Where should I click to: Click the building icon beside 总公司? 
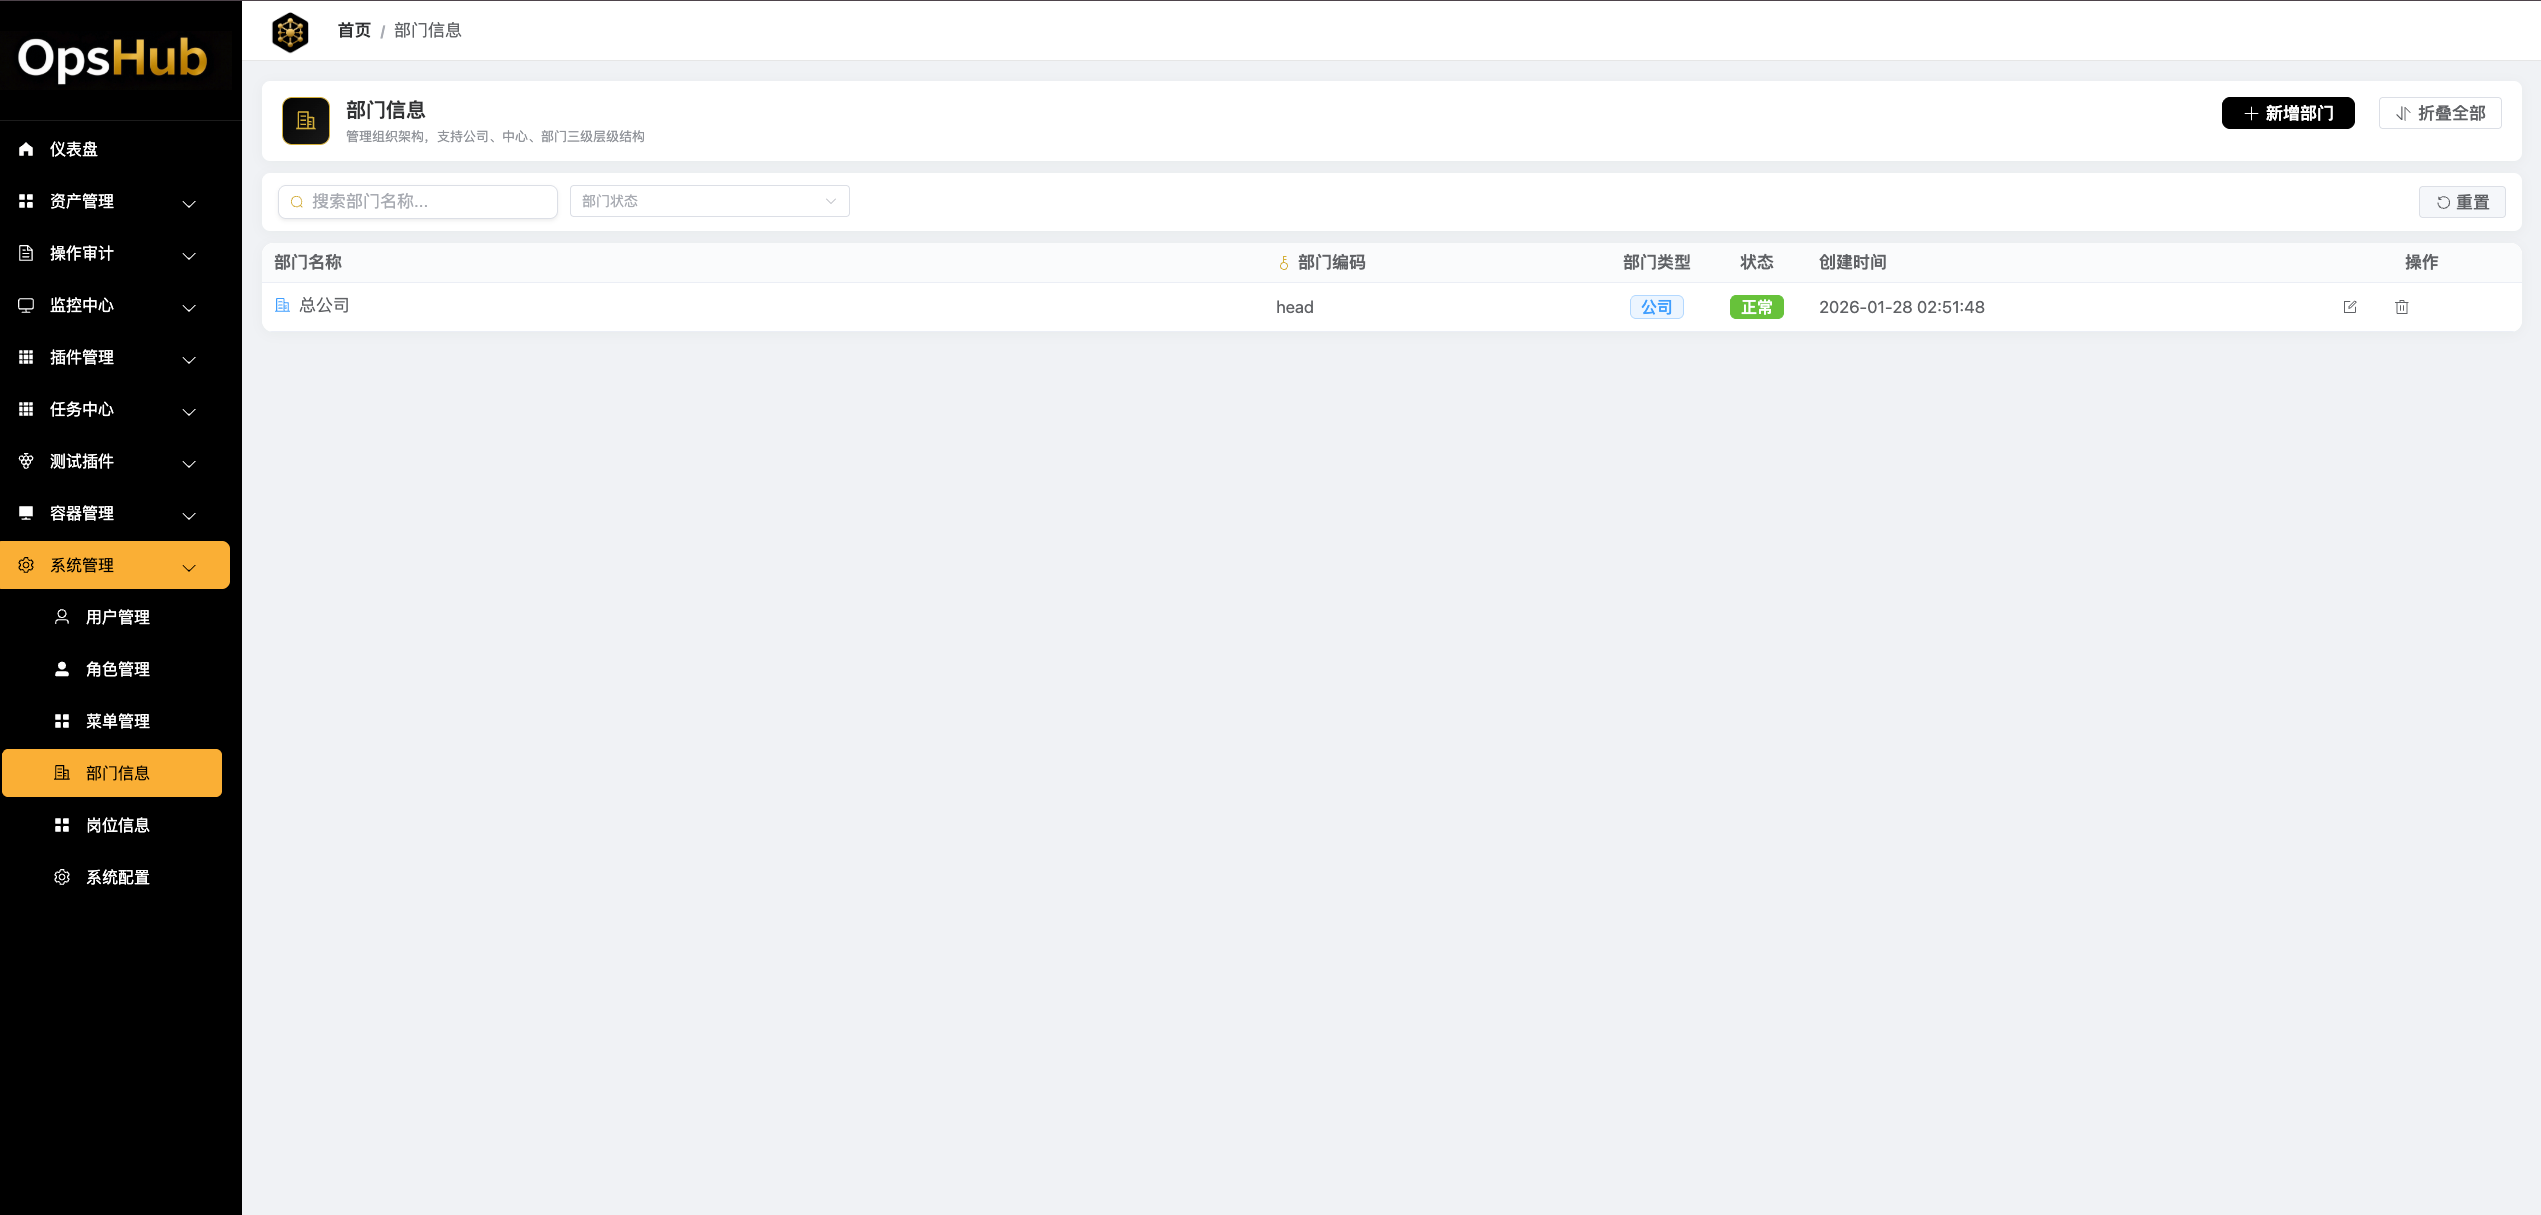pyautogui.click(x=283, y=305)
